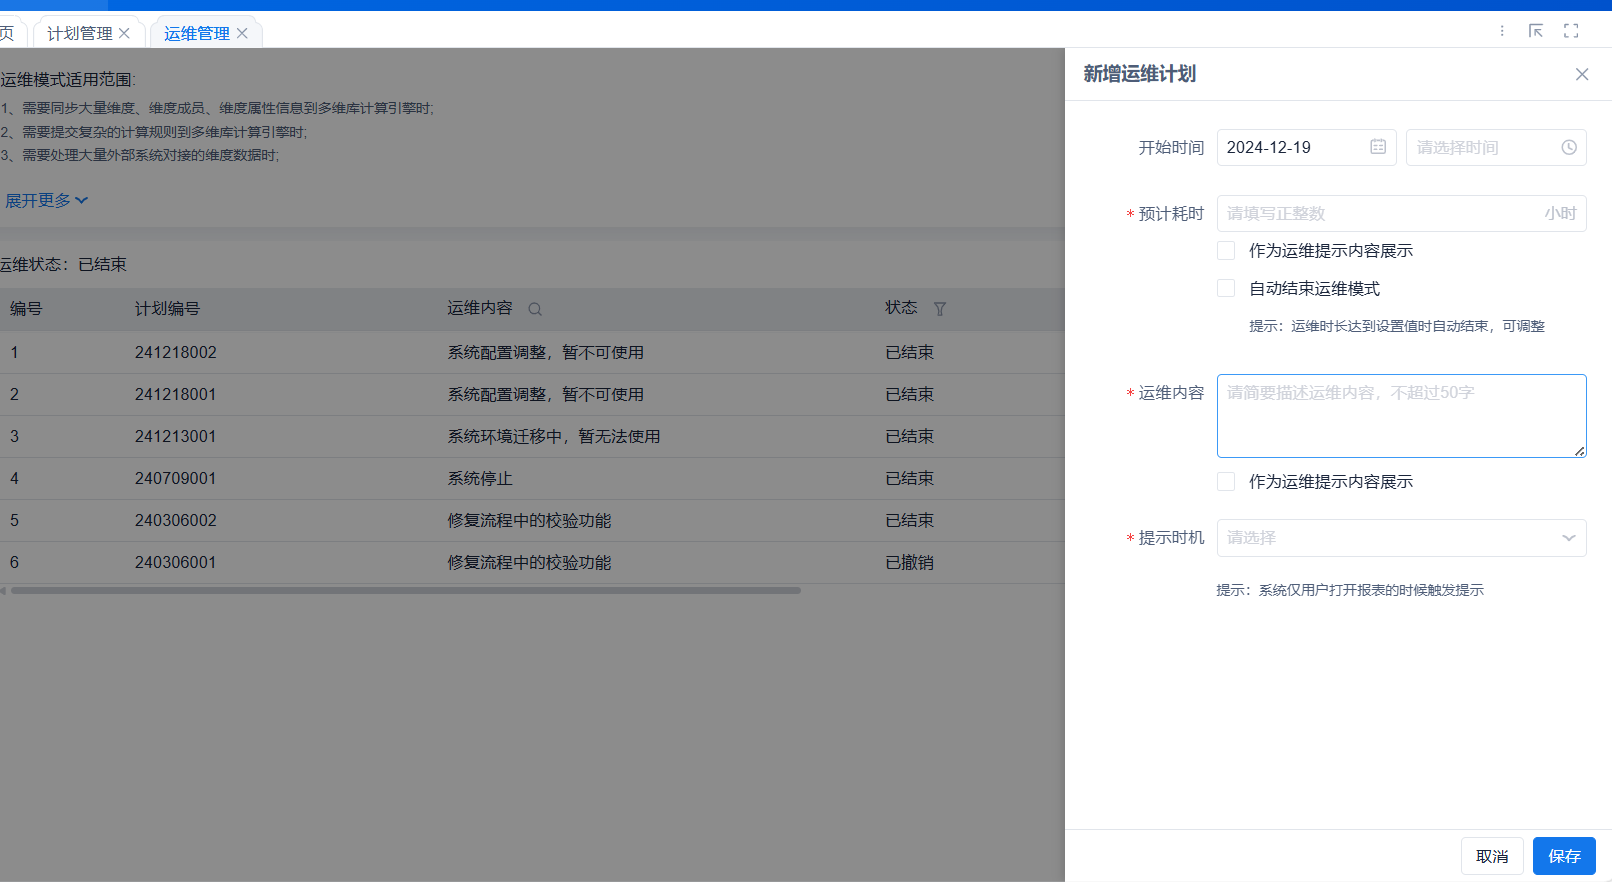Check 作为运维提示内容展示 under 预计耗时

1226,250
